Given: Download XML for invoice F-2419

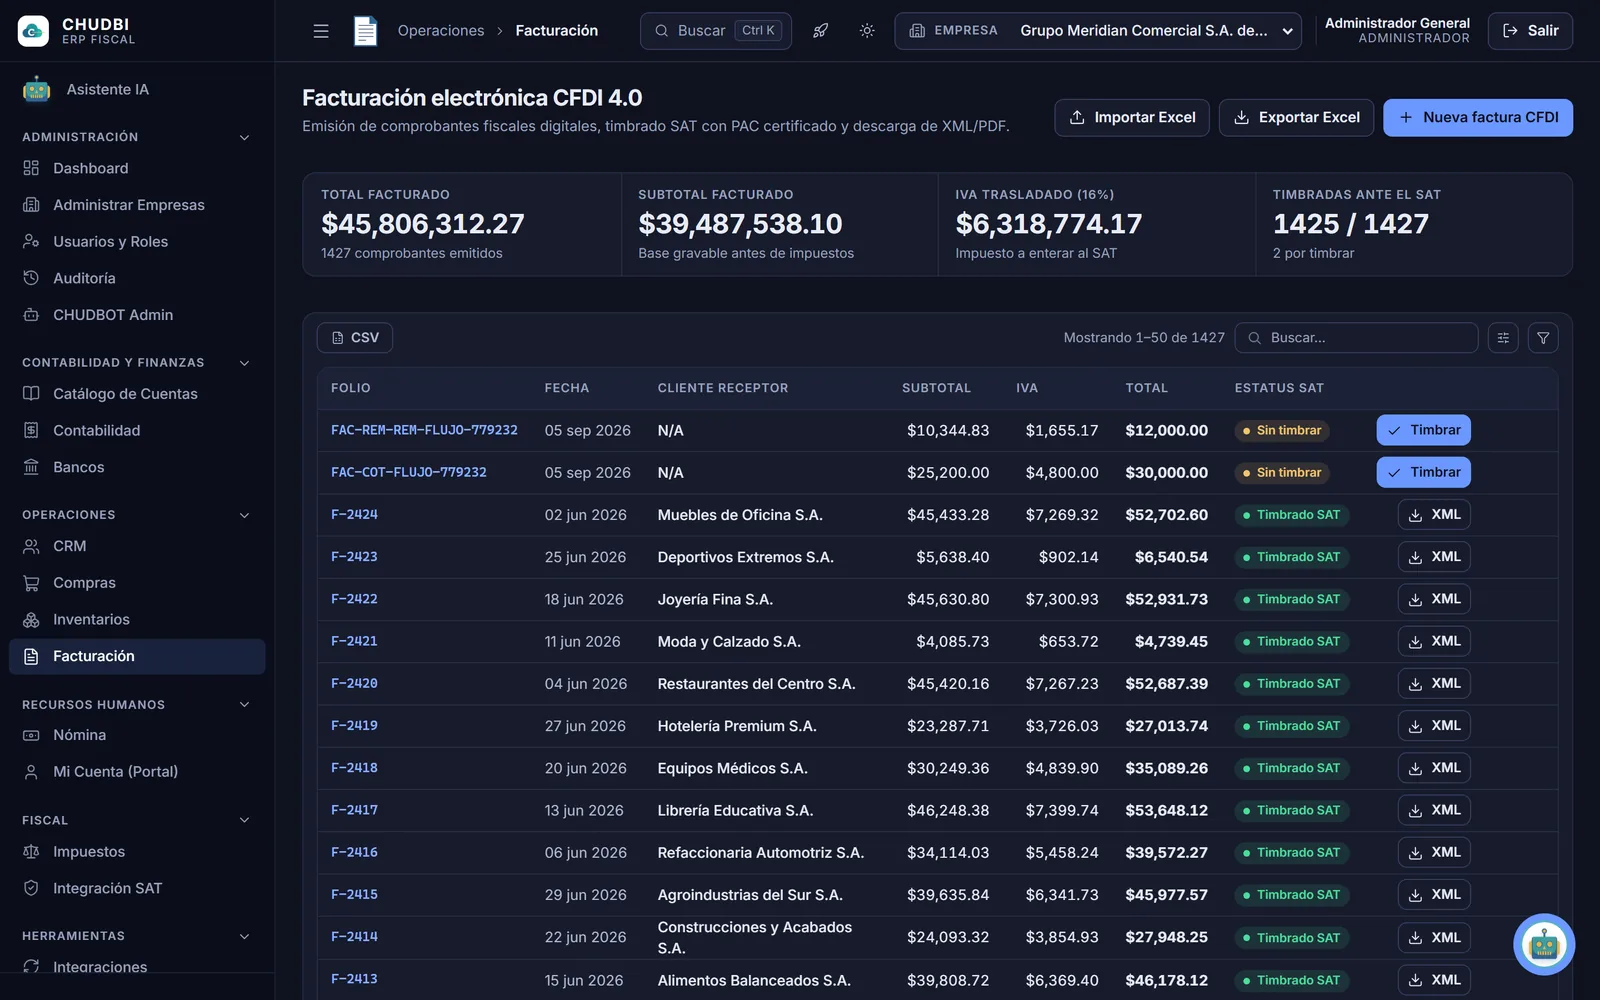Looking at the screenshot, I should coord(1434,726).
